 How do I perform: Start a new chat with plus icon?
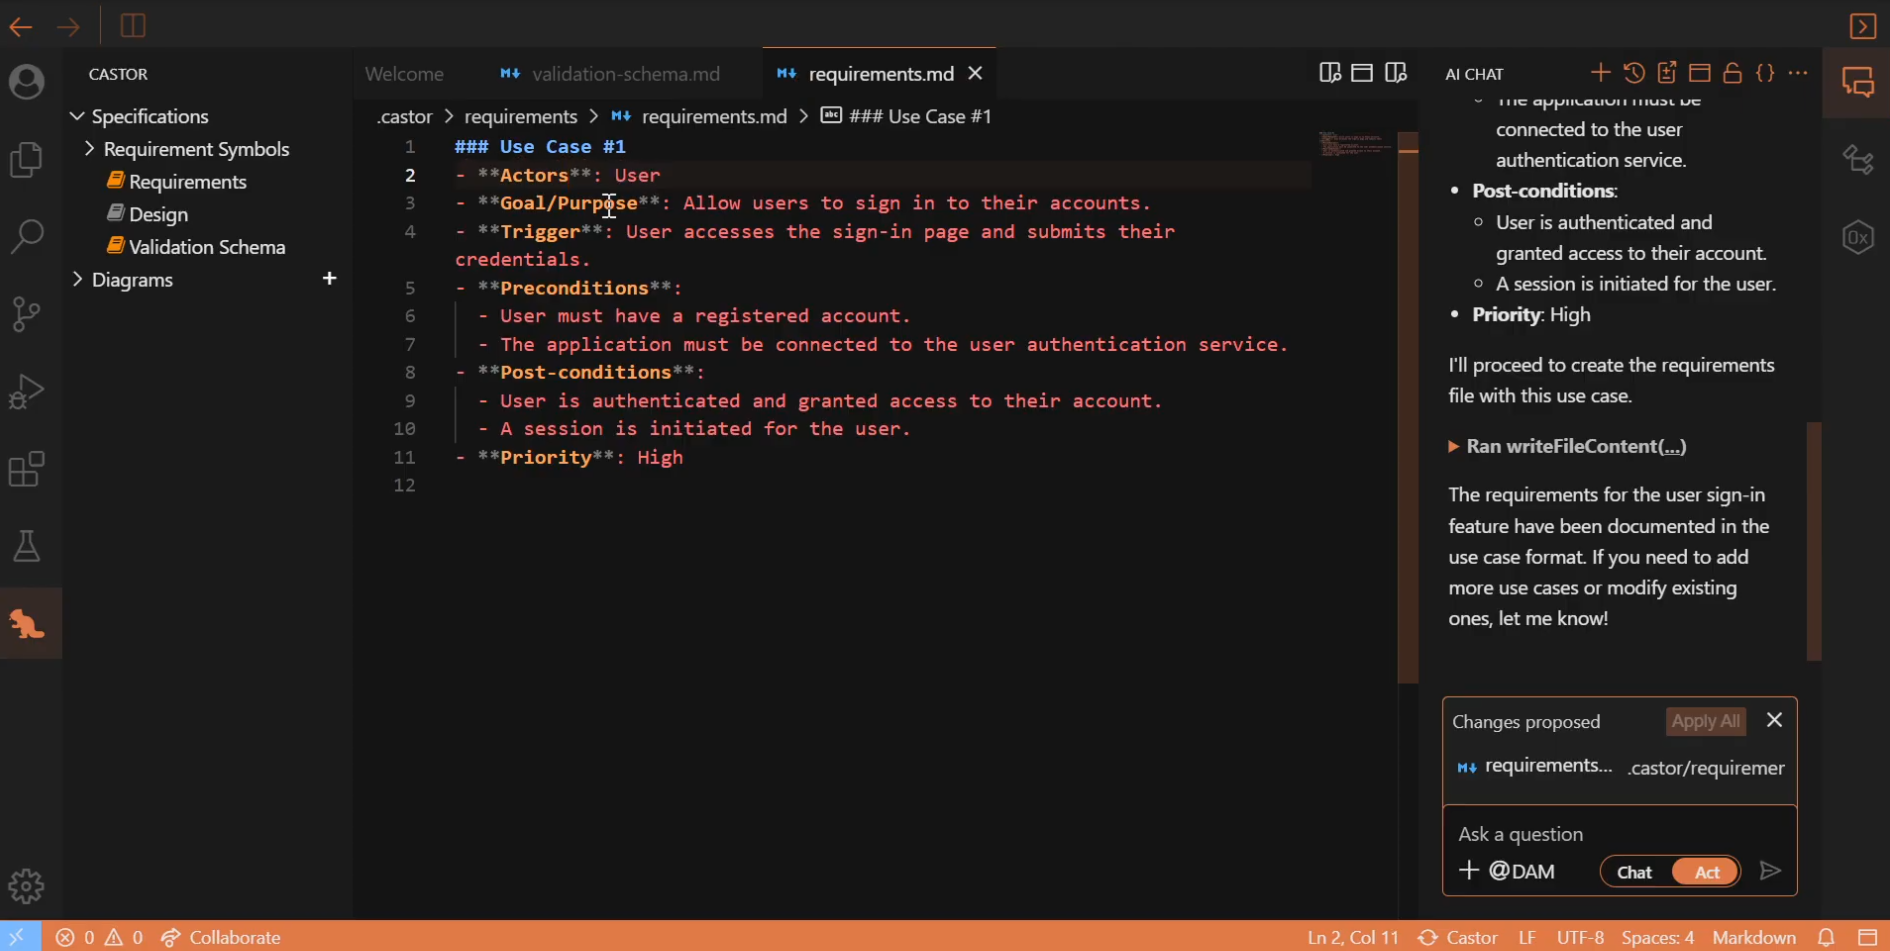(1600, 73)
